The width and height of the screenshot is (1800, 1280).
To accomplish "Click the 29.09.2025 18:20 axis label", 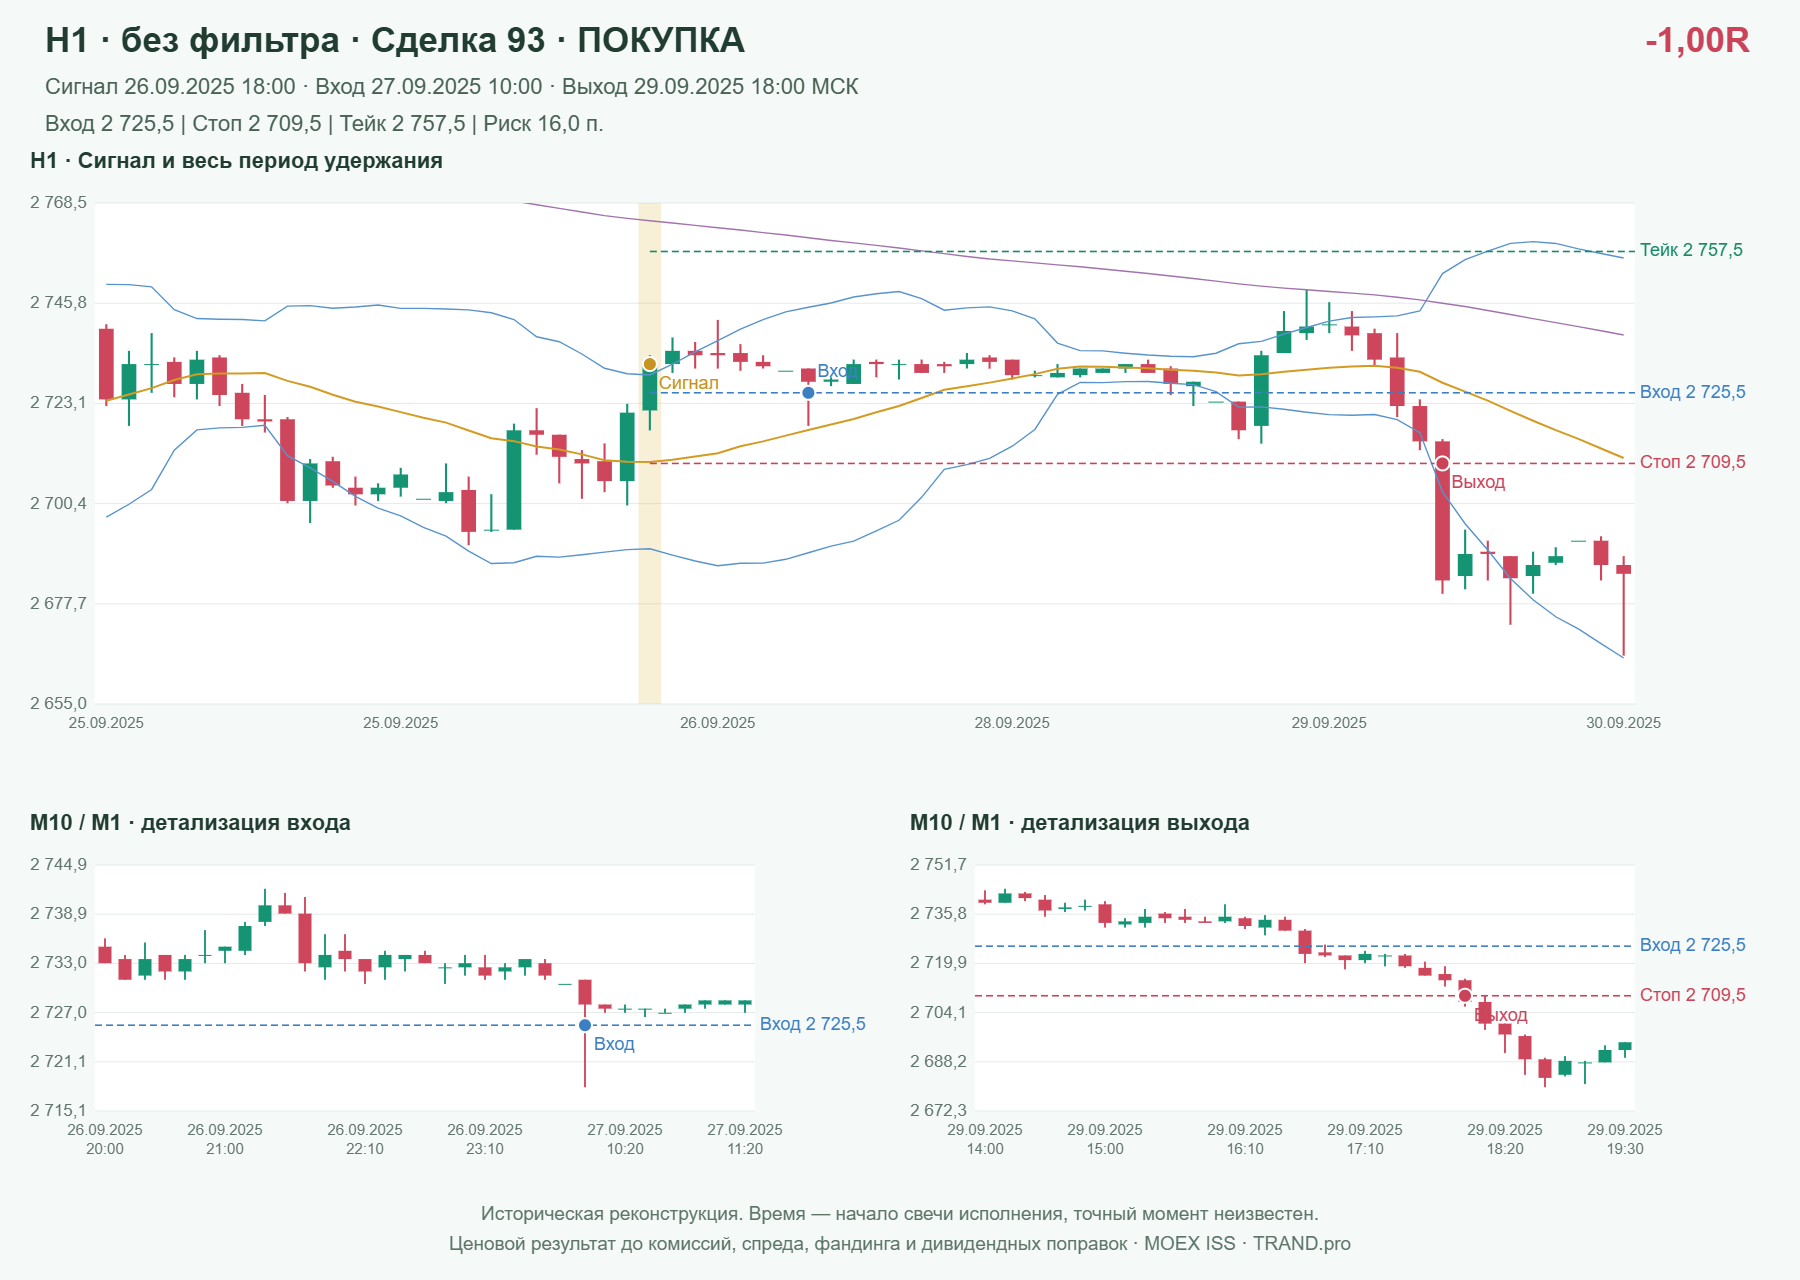I will (1505, 1139).
